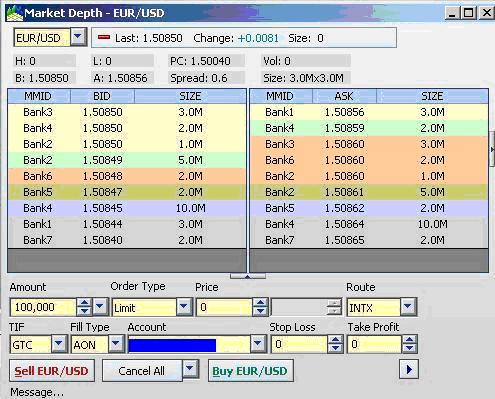This screenshot has width=495, height=399.
Task: Click the Stop Loss input field
Action: tap(299, 344)
